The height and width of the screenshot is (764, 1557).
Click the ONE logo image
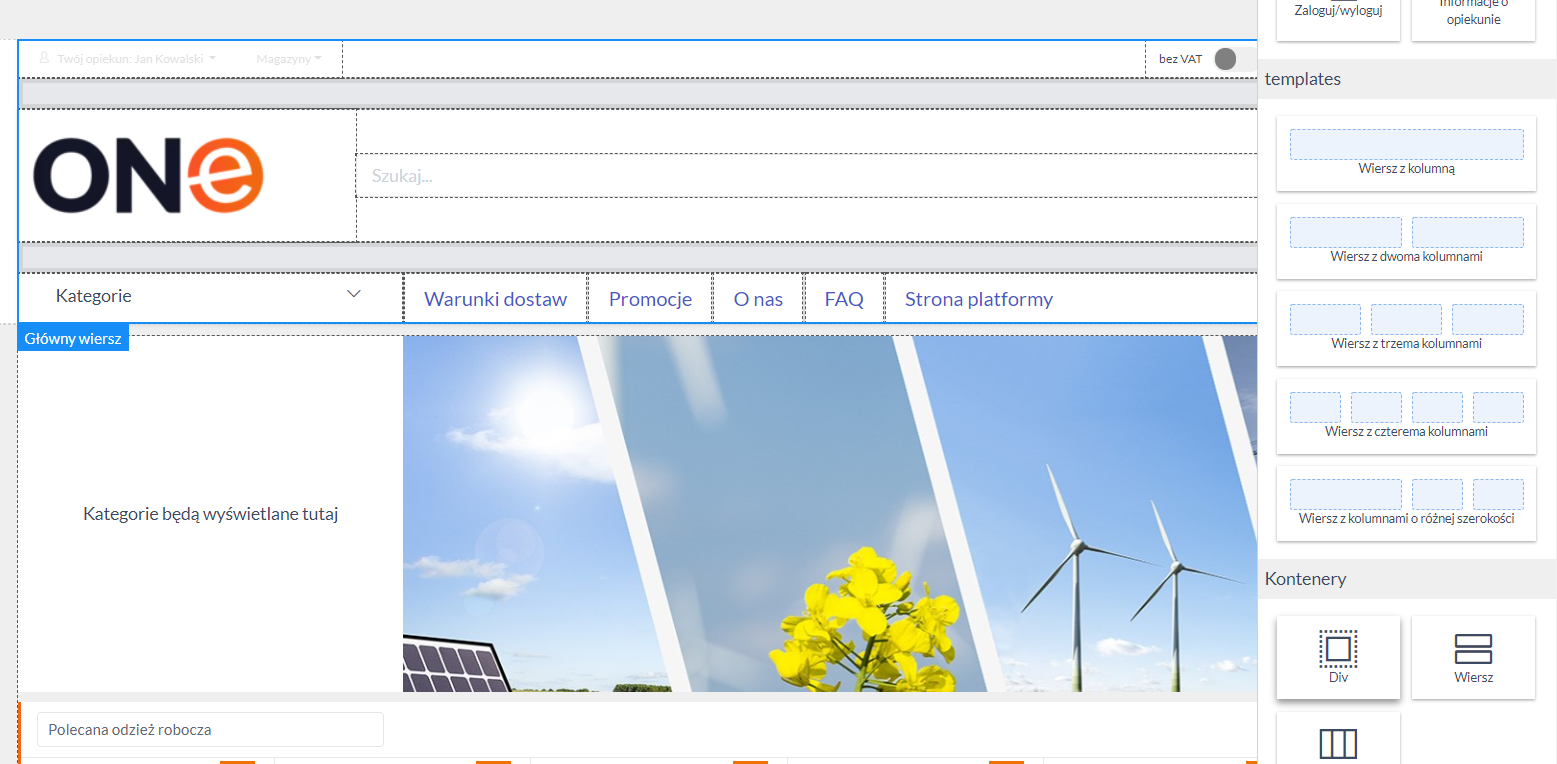click(148, 176)
